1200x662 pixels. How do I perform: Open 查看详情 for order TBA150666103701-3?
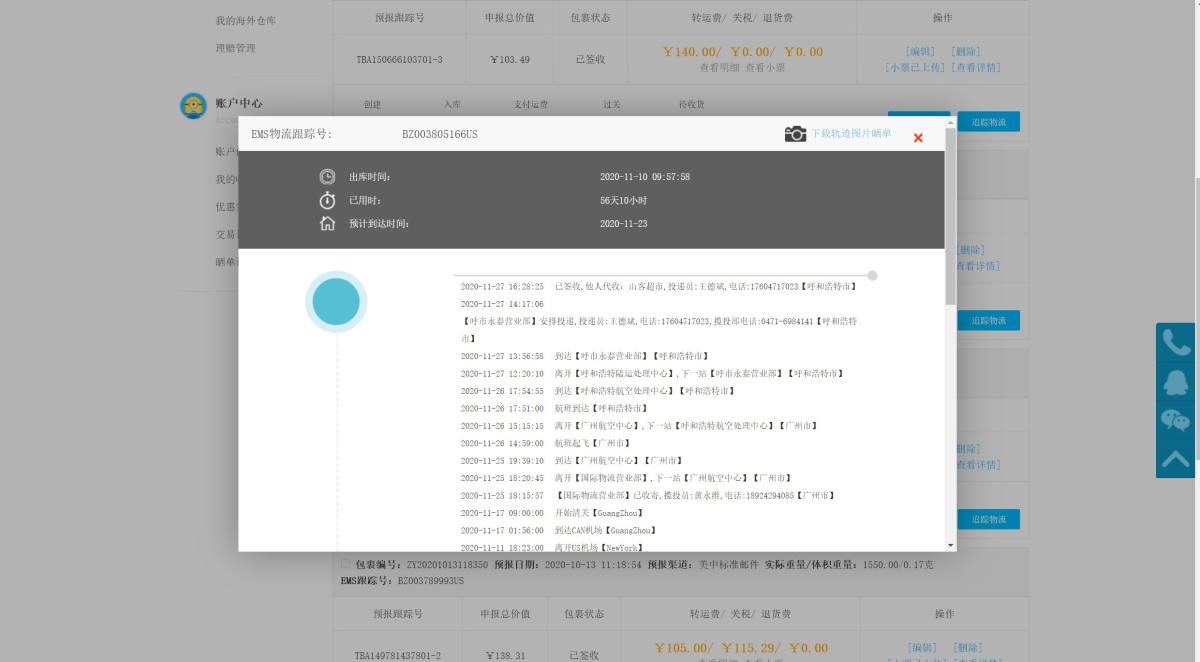[974, 68]
